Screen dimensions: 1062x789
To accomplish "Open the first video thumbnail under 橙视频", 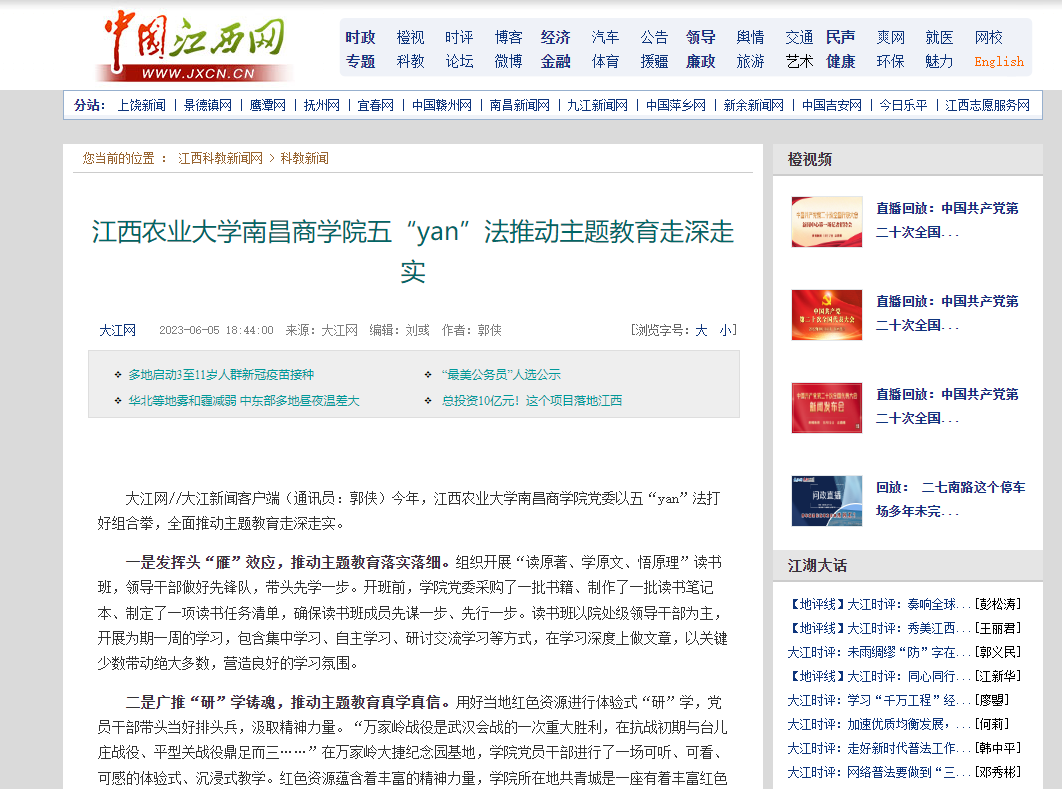I will [x=826, y=221].
